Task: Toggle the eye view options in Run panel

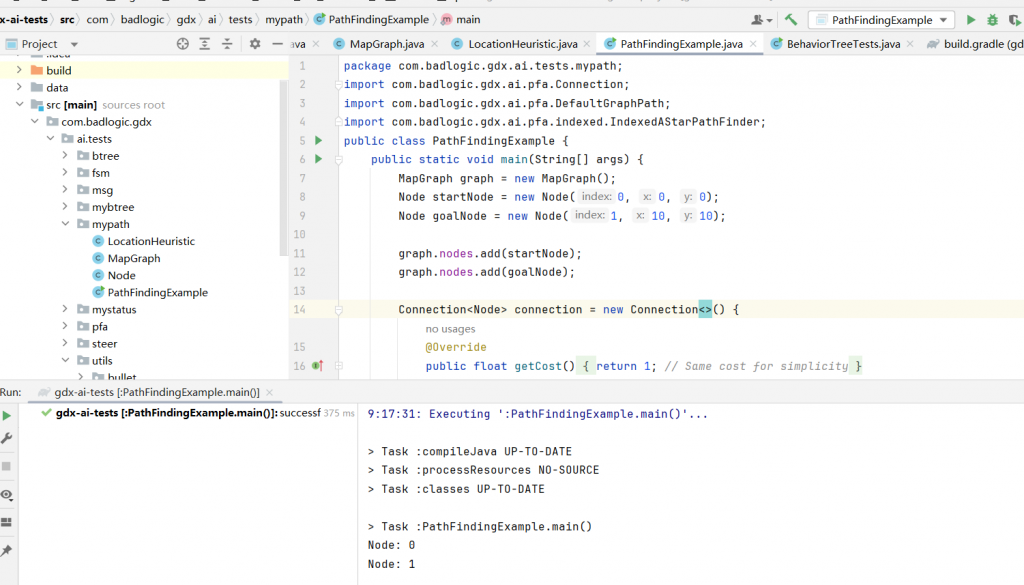Action: (7, 495)
